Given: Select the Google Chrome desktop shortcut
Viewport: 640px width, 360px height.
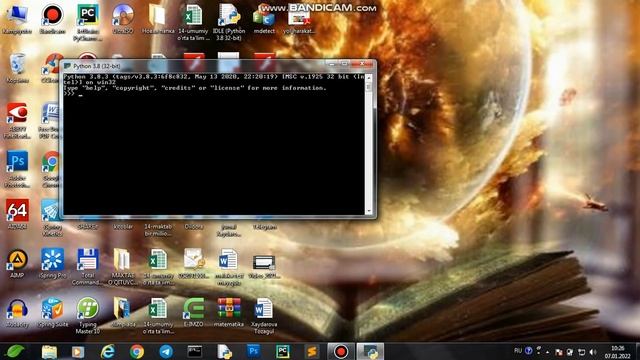Looking at the screenshot, I should click(51, 169).
